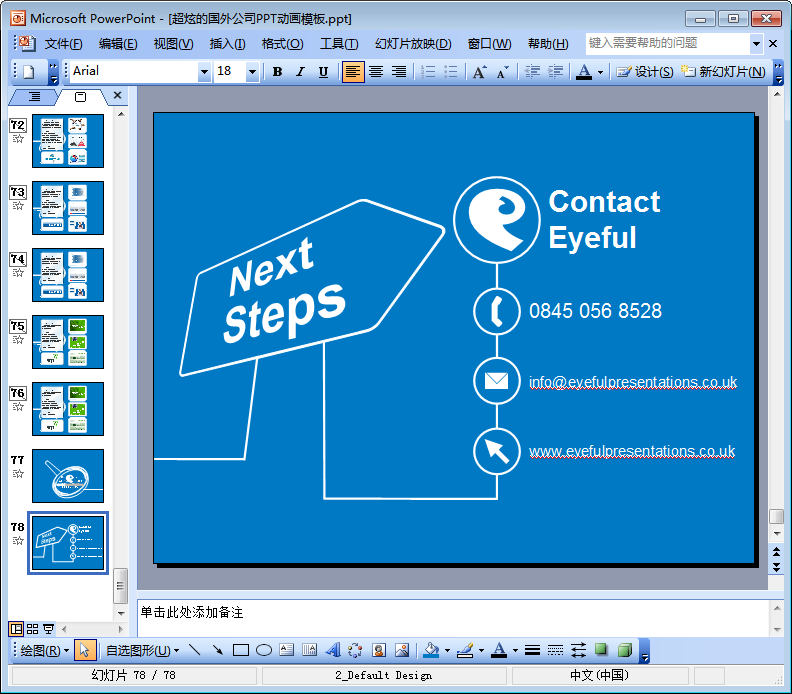Align text right

point(399,72)
